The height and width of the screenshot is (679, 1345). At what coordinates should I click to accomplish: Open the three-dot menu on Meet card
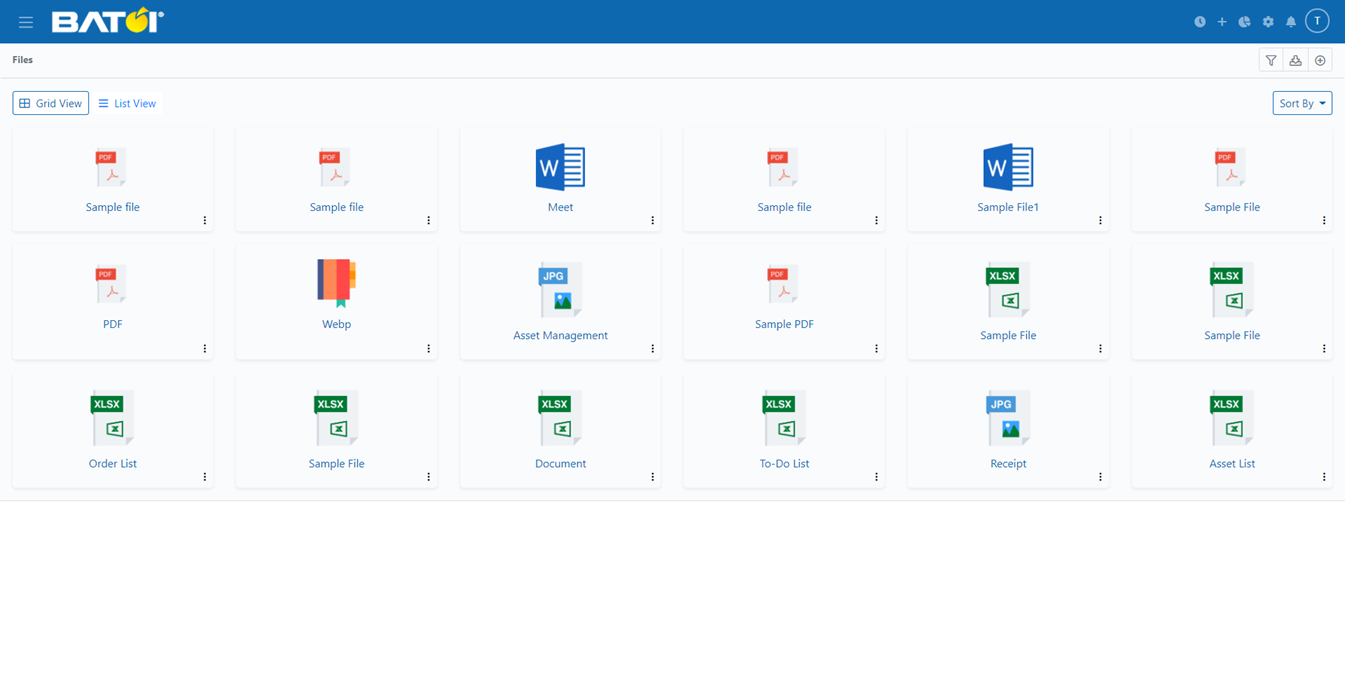pos(653,221)
